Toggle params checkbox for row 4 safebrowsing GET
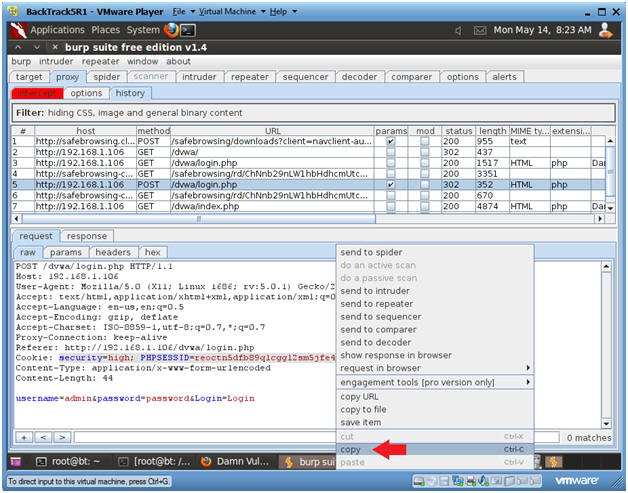 pos(390,174)
